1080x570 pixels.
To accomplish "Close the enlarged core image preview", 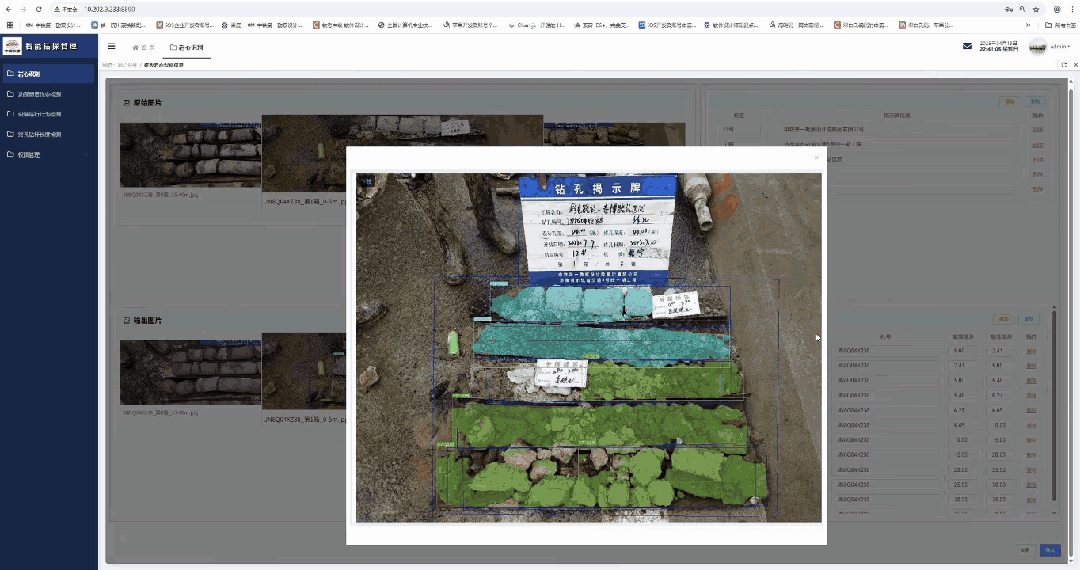I will [x=816, y=157].
